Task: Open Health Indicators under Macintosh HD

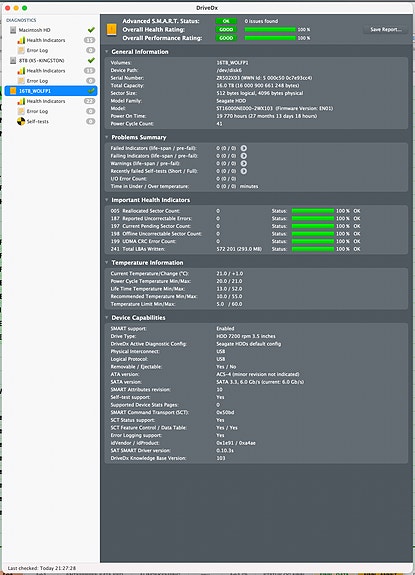Action: tap(46, 40)
